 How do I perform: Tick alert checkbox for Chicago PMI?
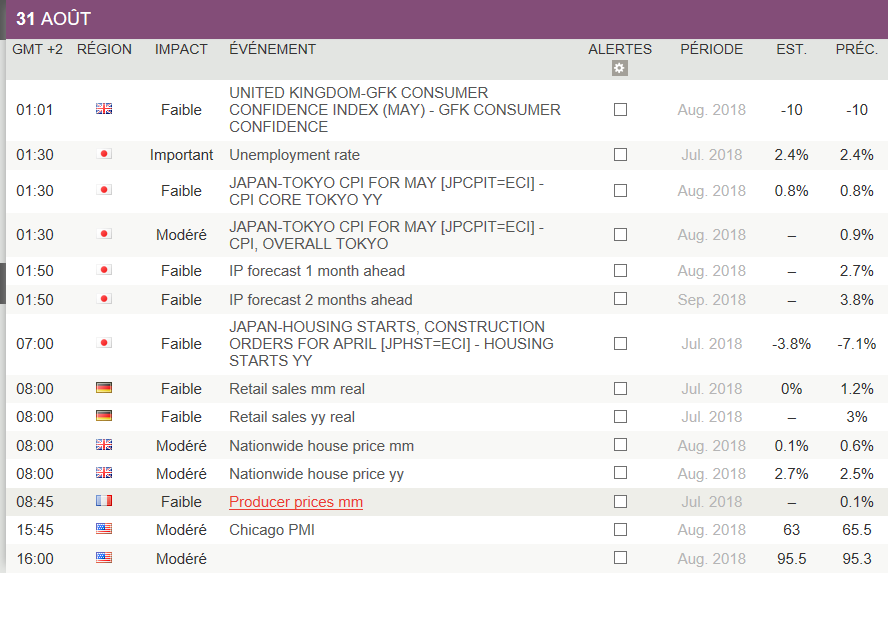[620, 530]
